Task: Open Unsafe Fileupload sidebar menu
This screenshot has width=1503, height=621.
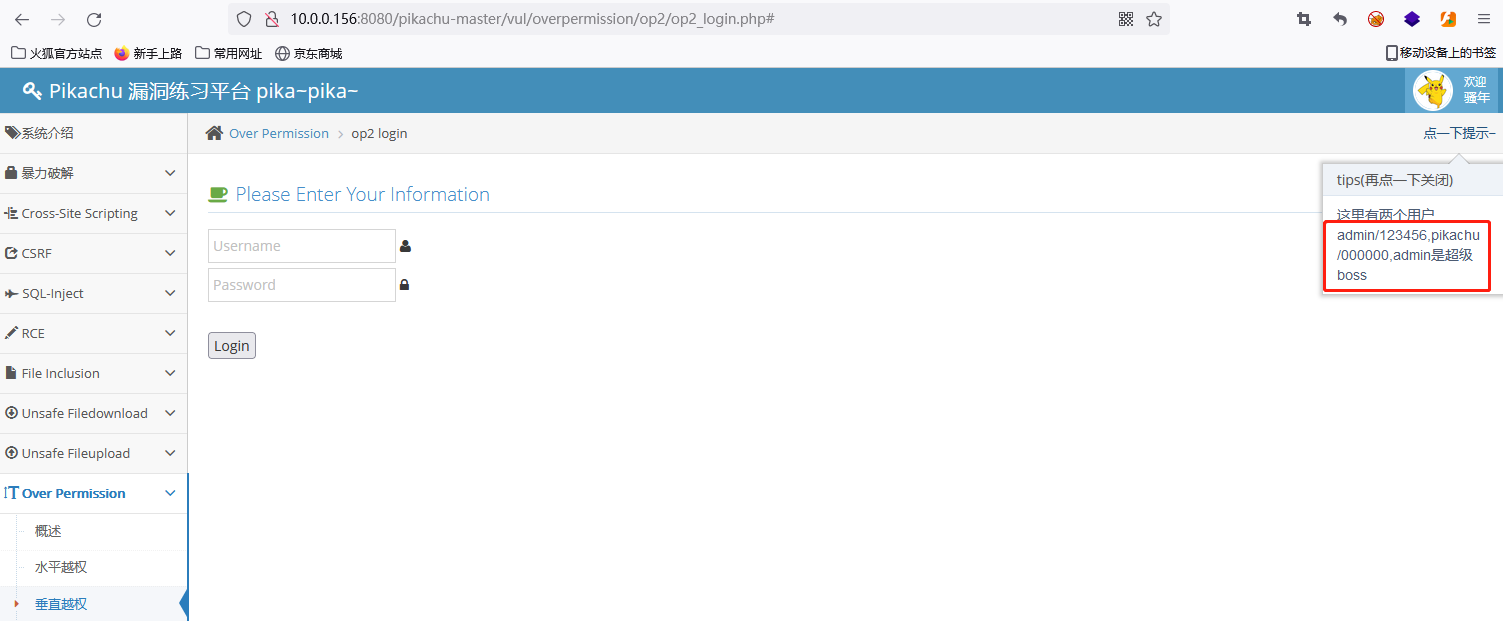Action: [94, 453]
